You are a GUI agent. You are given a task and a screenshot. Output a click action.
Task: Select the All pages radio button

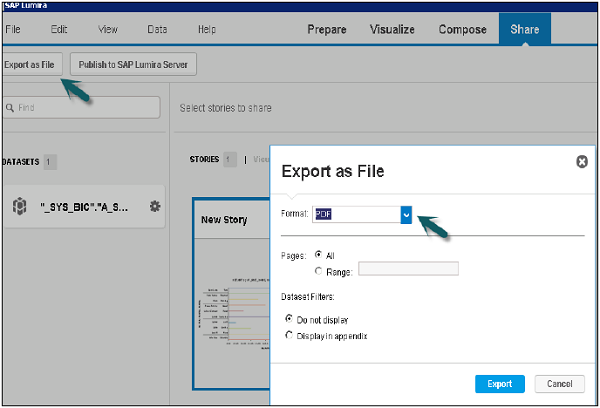318,254
